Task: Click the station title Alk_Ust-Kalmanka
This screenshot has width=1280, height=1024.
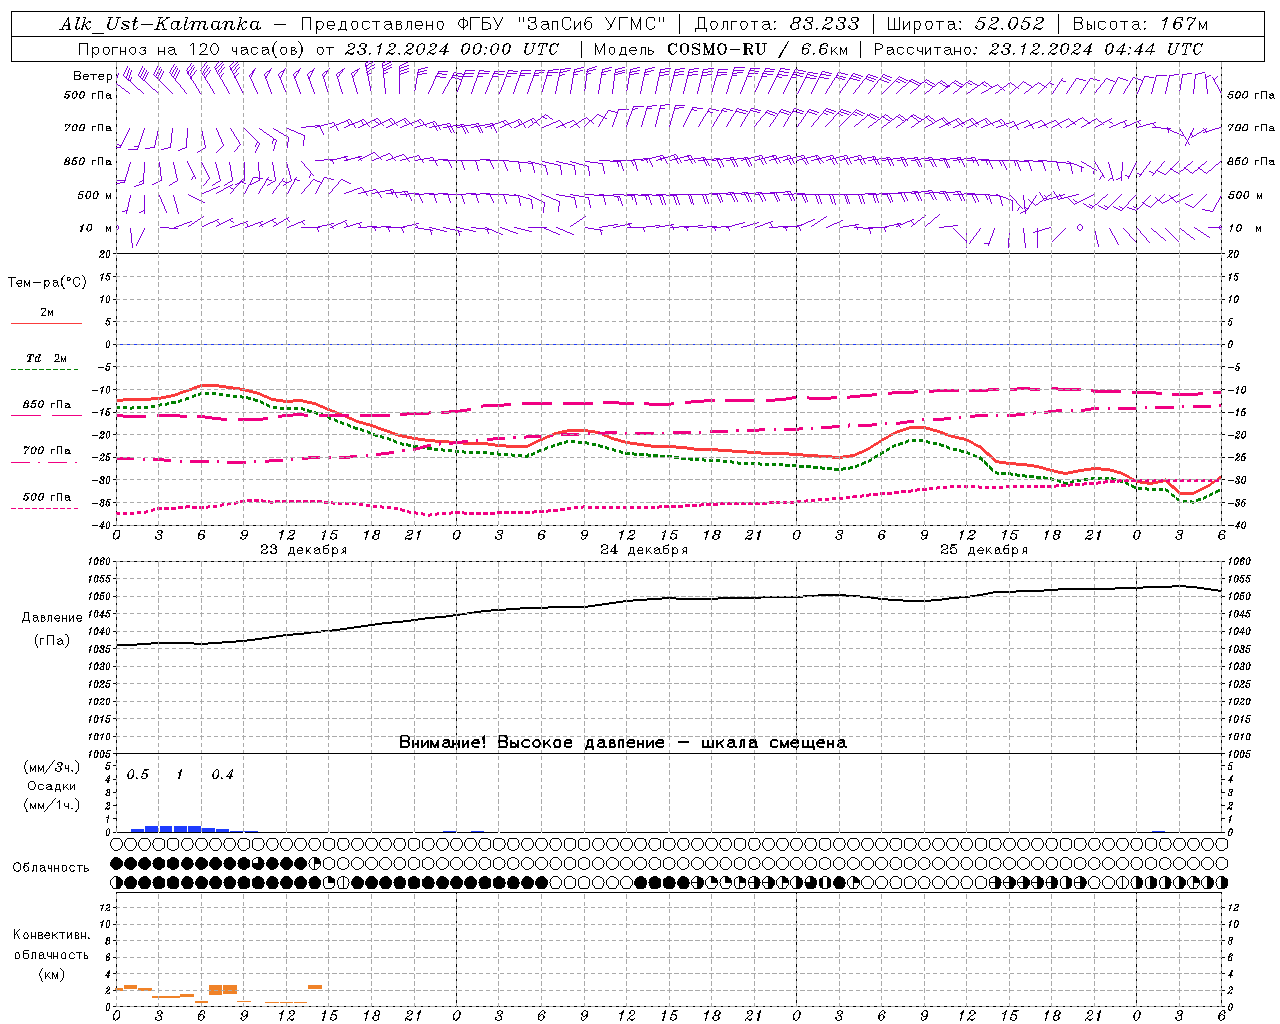Action: (160, 24)
